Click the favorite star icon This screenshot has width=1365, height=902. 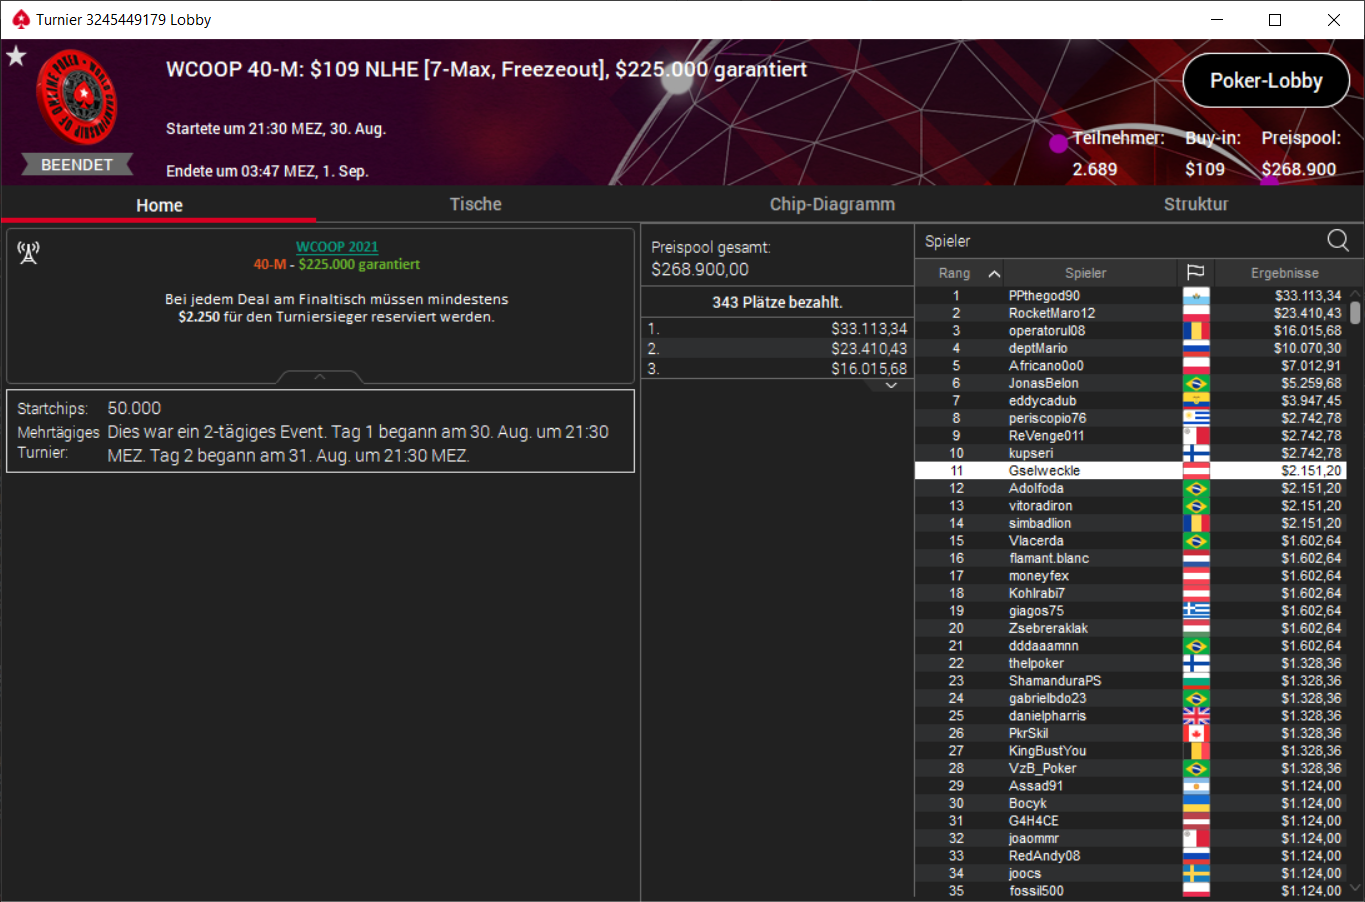click(16, 56)
